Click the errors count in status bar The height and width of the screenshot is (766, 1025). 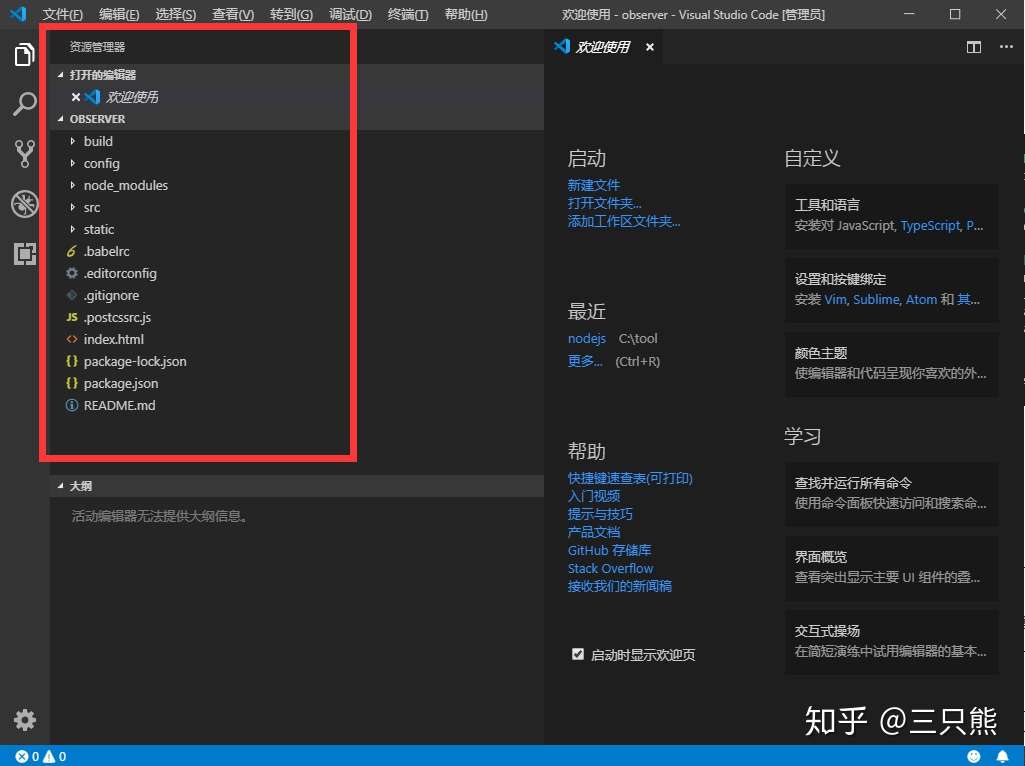coord(28,756)
